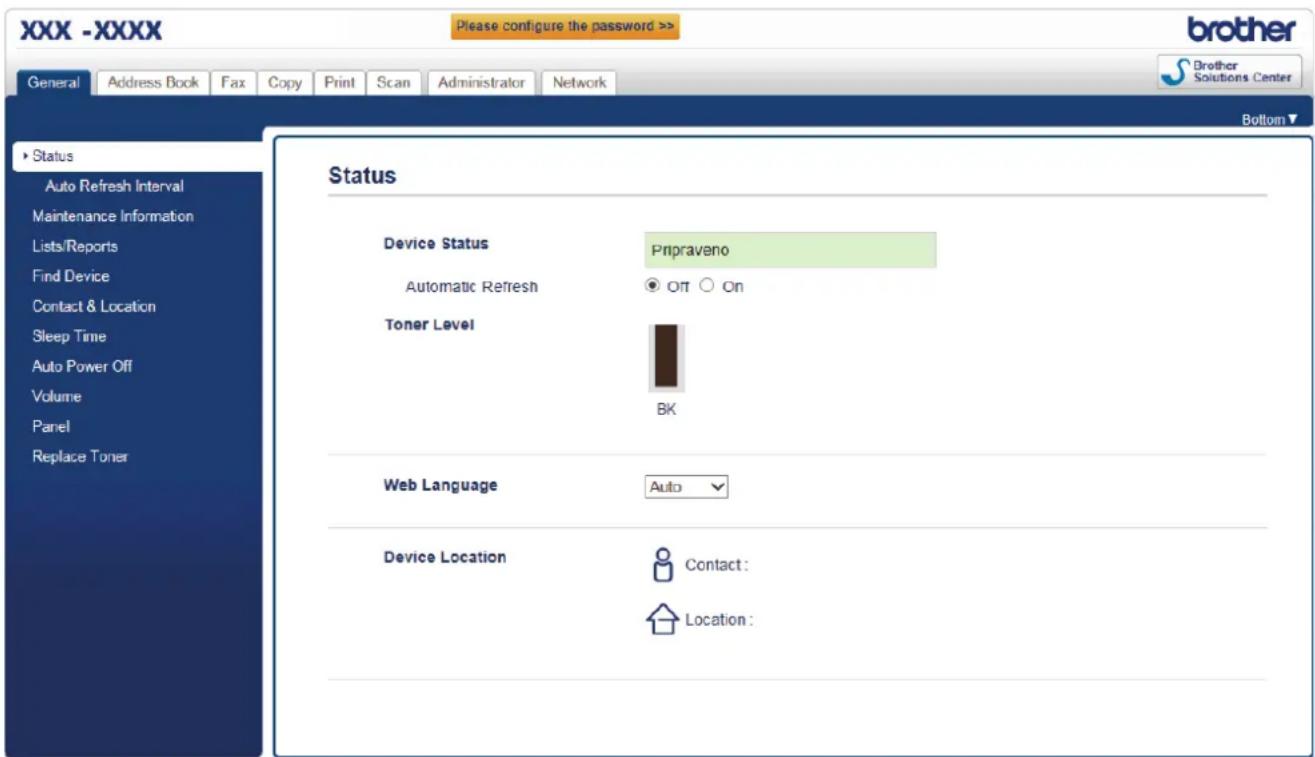Open Lists/Reports in sidebar
This screenshot has height=757, width=1315.
click(75, 246)
